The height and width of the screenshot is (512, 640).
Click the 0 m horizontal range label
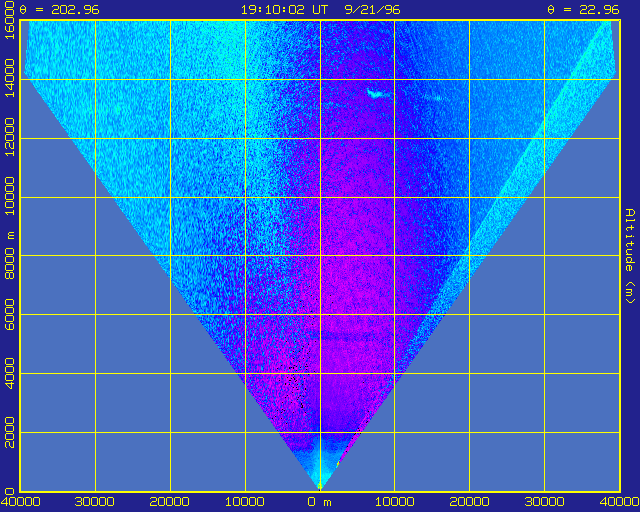320,502
